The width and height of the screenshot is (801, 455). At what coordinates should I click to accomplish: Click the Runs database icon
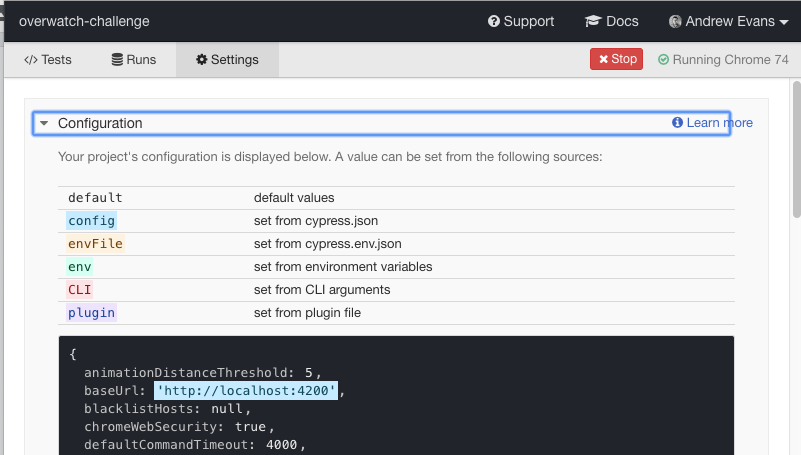[117, 60]
